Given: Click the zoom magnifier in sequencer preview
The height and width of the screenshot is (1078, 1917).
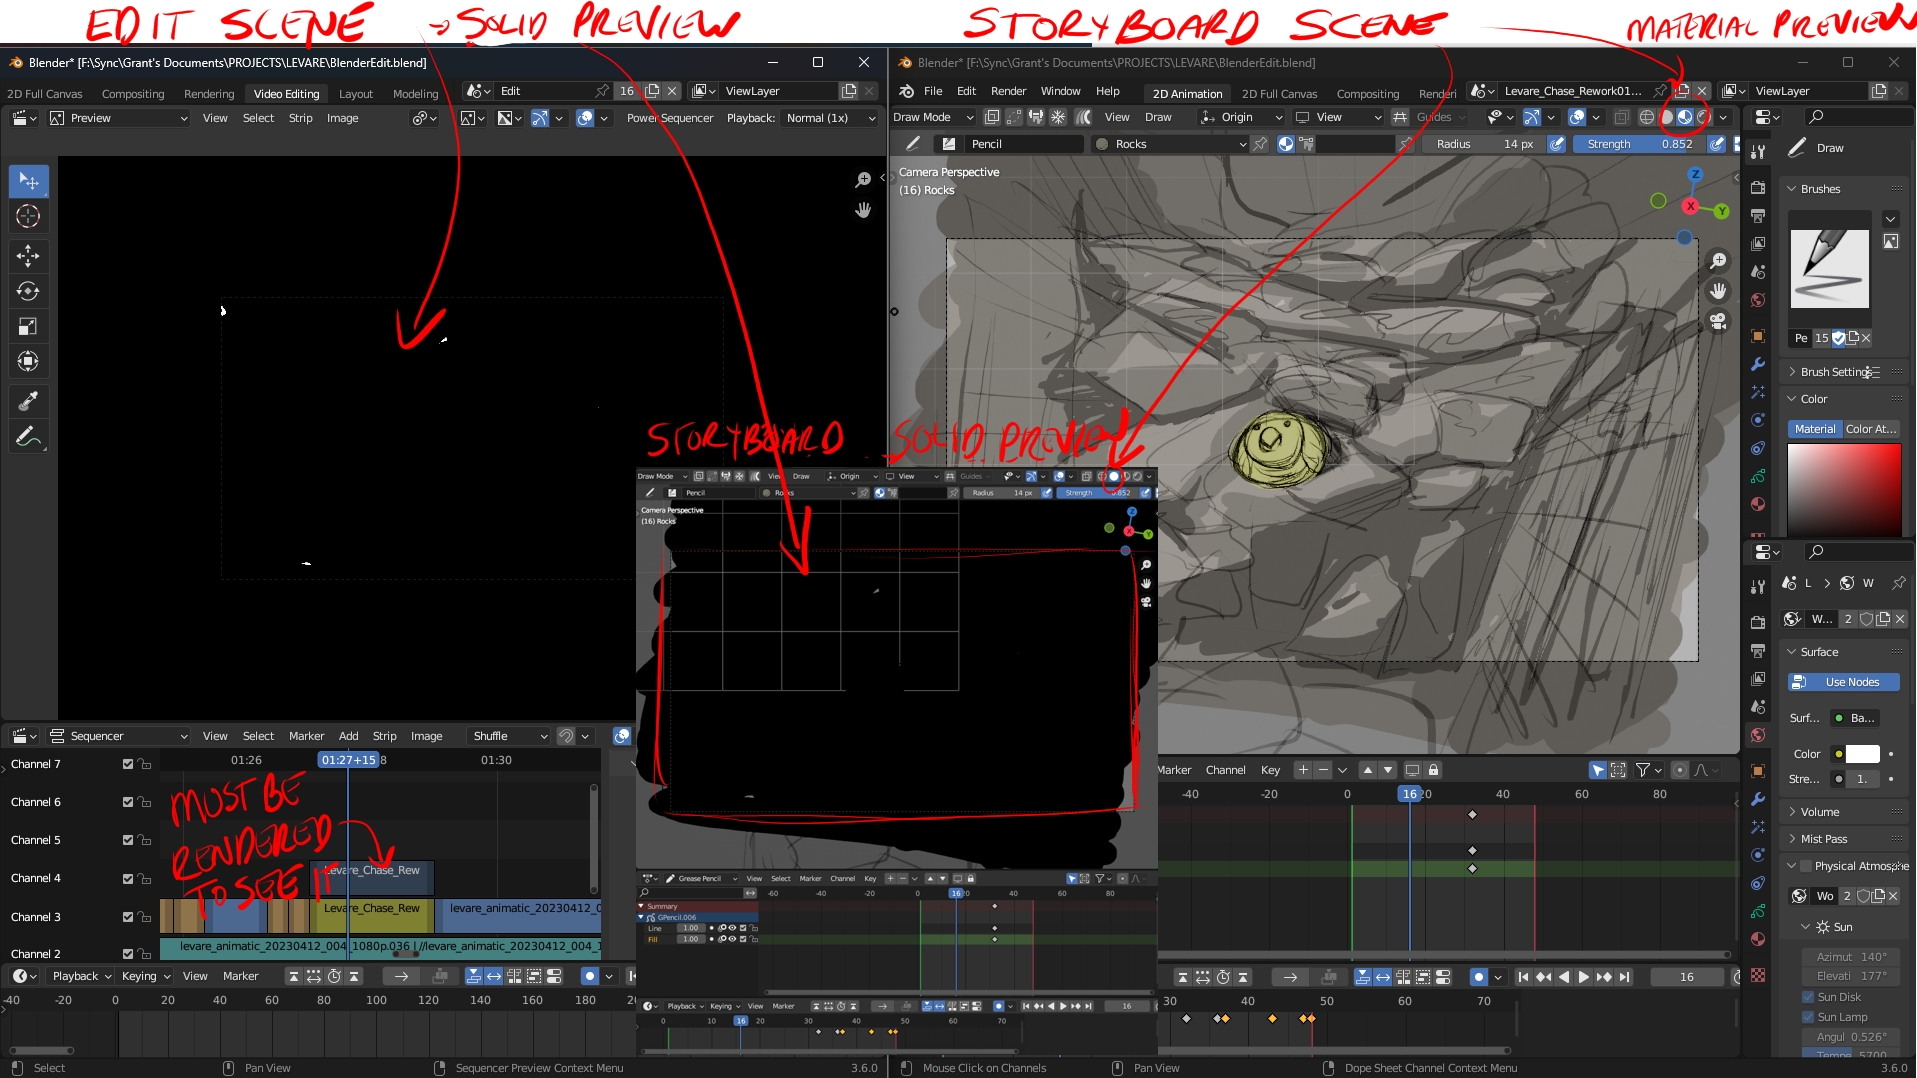Looking at the screenshot, I should pyautogui.click(x=863, y=180).
